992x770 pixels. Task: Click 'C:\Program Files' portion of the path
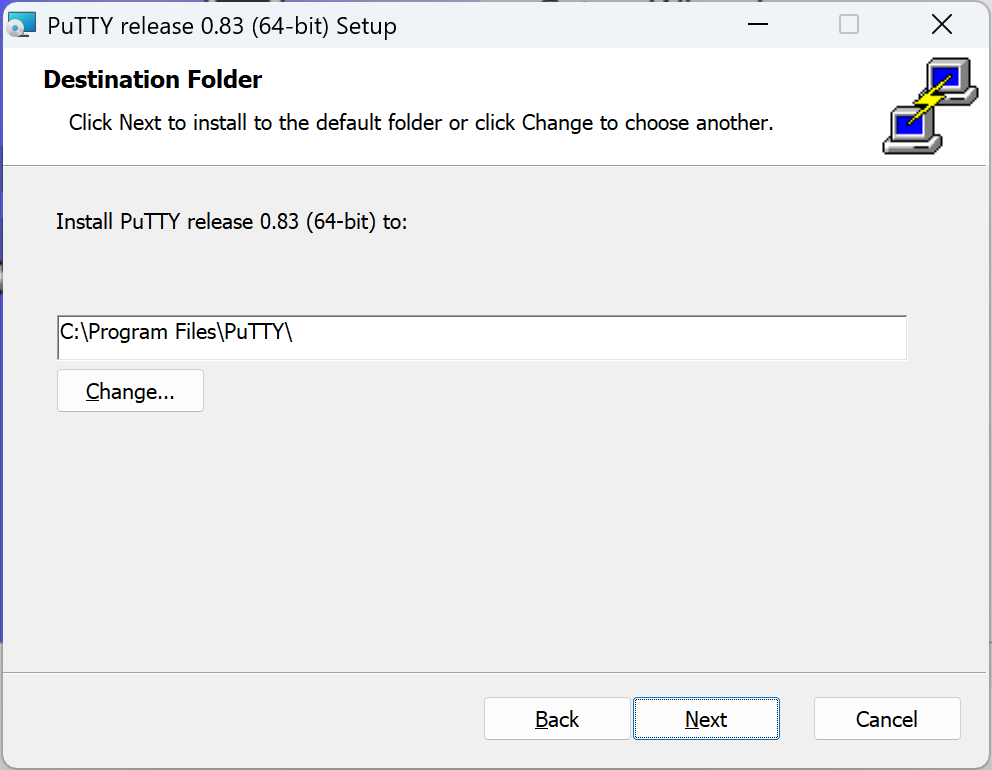pyautogui.click(x=138, y=333)
